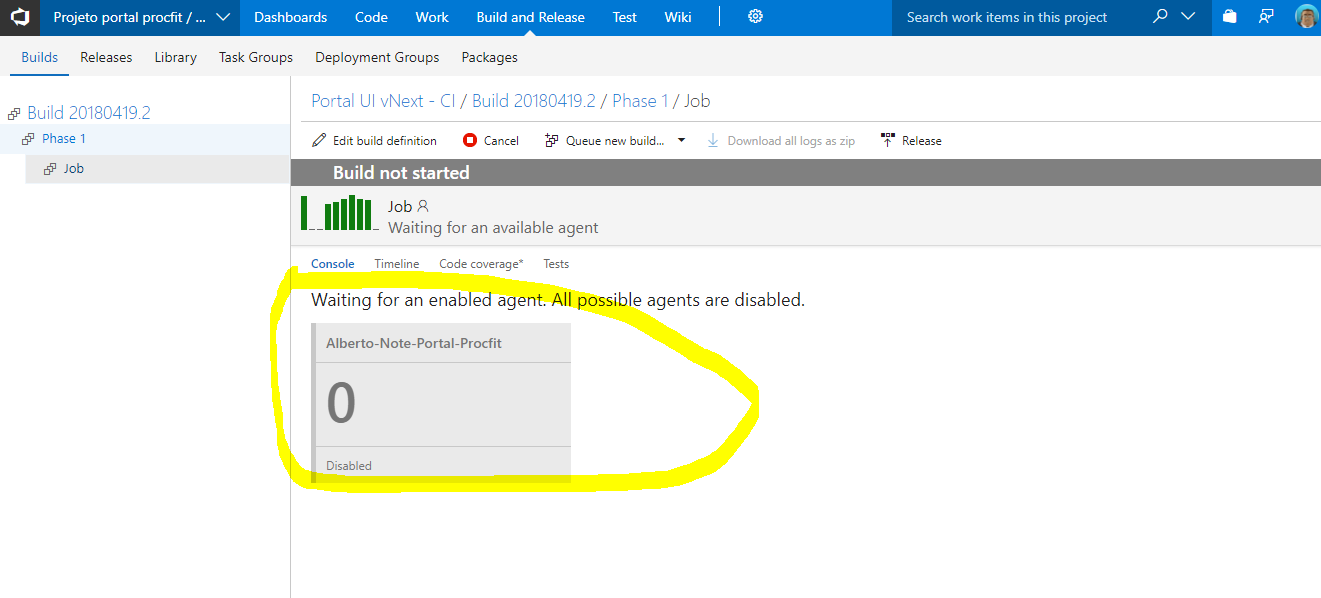1321x598 pixels.
Task: Expand the search options chevron
Action: pos(1186,17)
